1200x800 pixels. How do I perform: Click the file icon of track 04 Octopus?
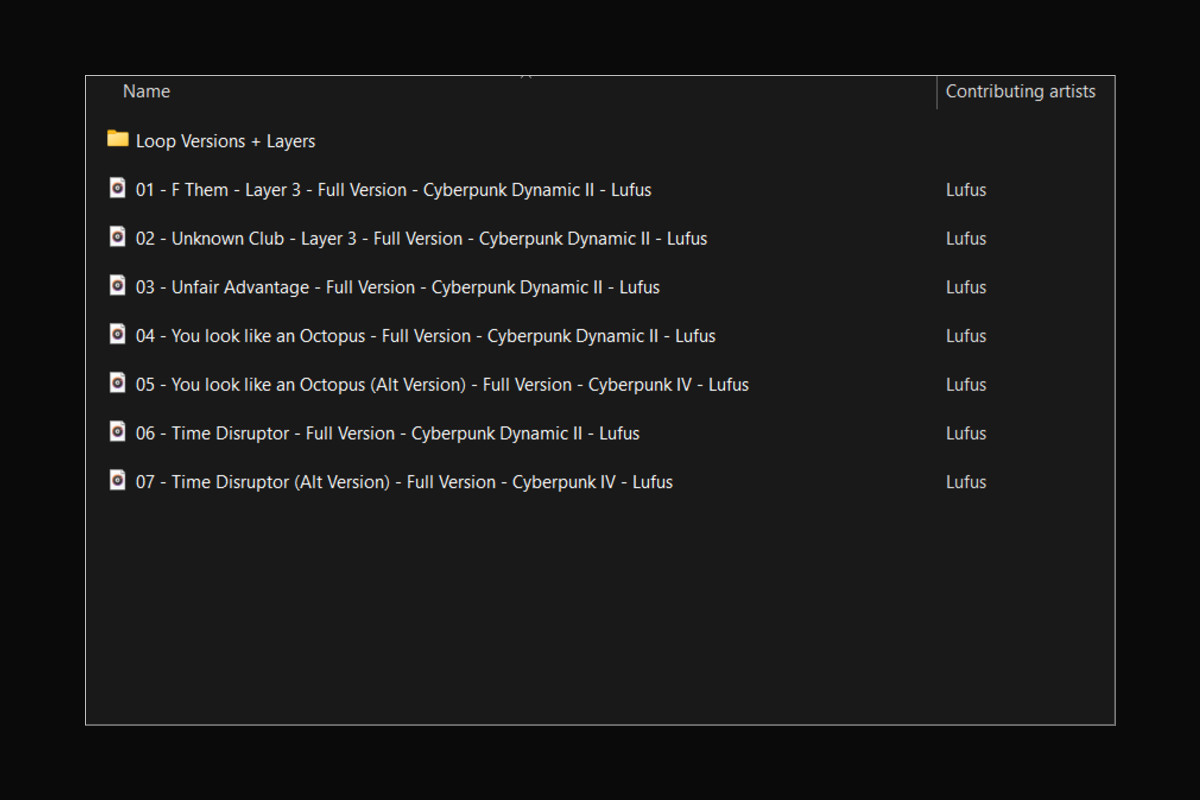click(118, 334)
